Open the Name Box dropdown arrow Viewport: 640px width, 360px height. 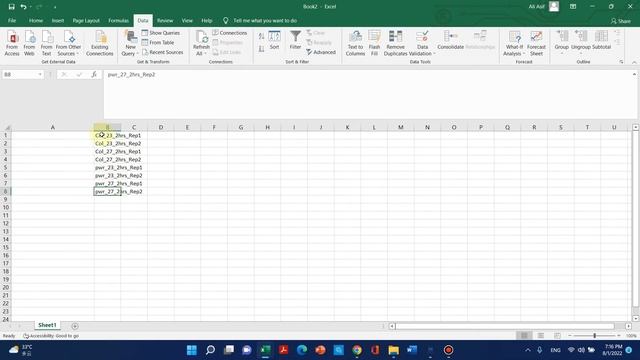click(40, 74)
